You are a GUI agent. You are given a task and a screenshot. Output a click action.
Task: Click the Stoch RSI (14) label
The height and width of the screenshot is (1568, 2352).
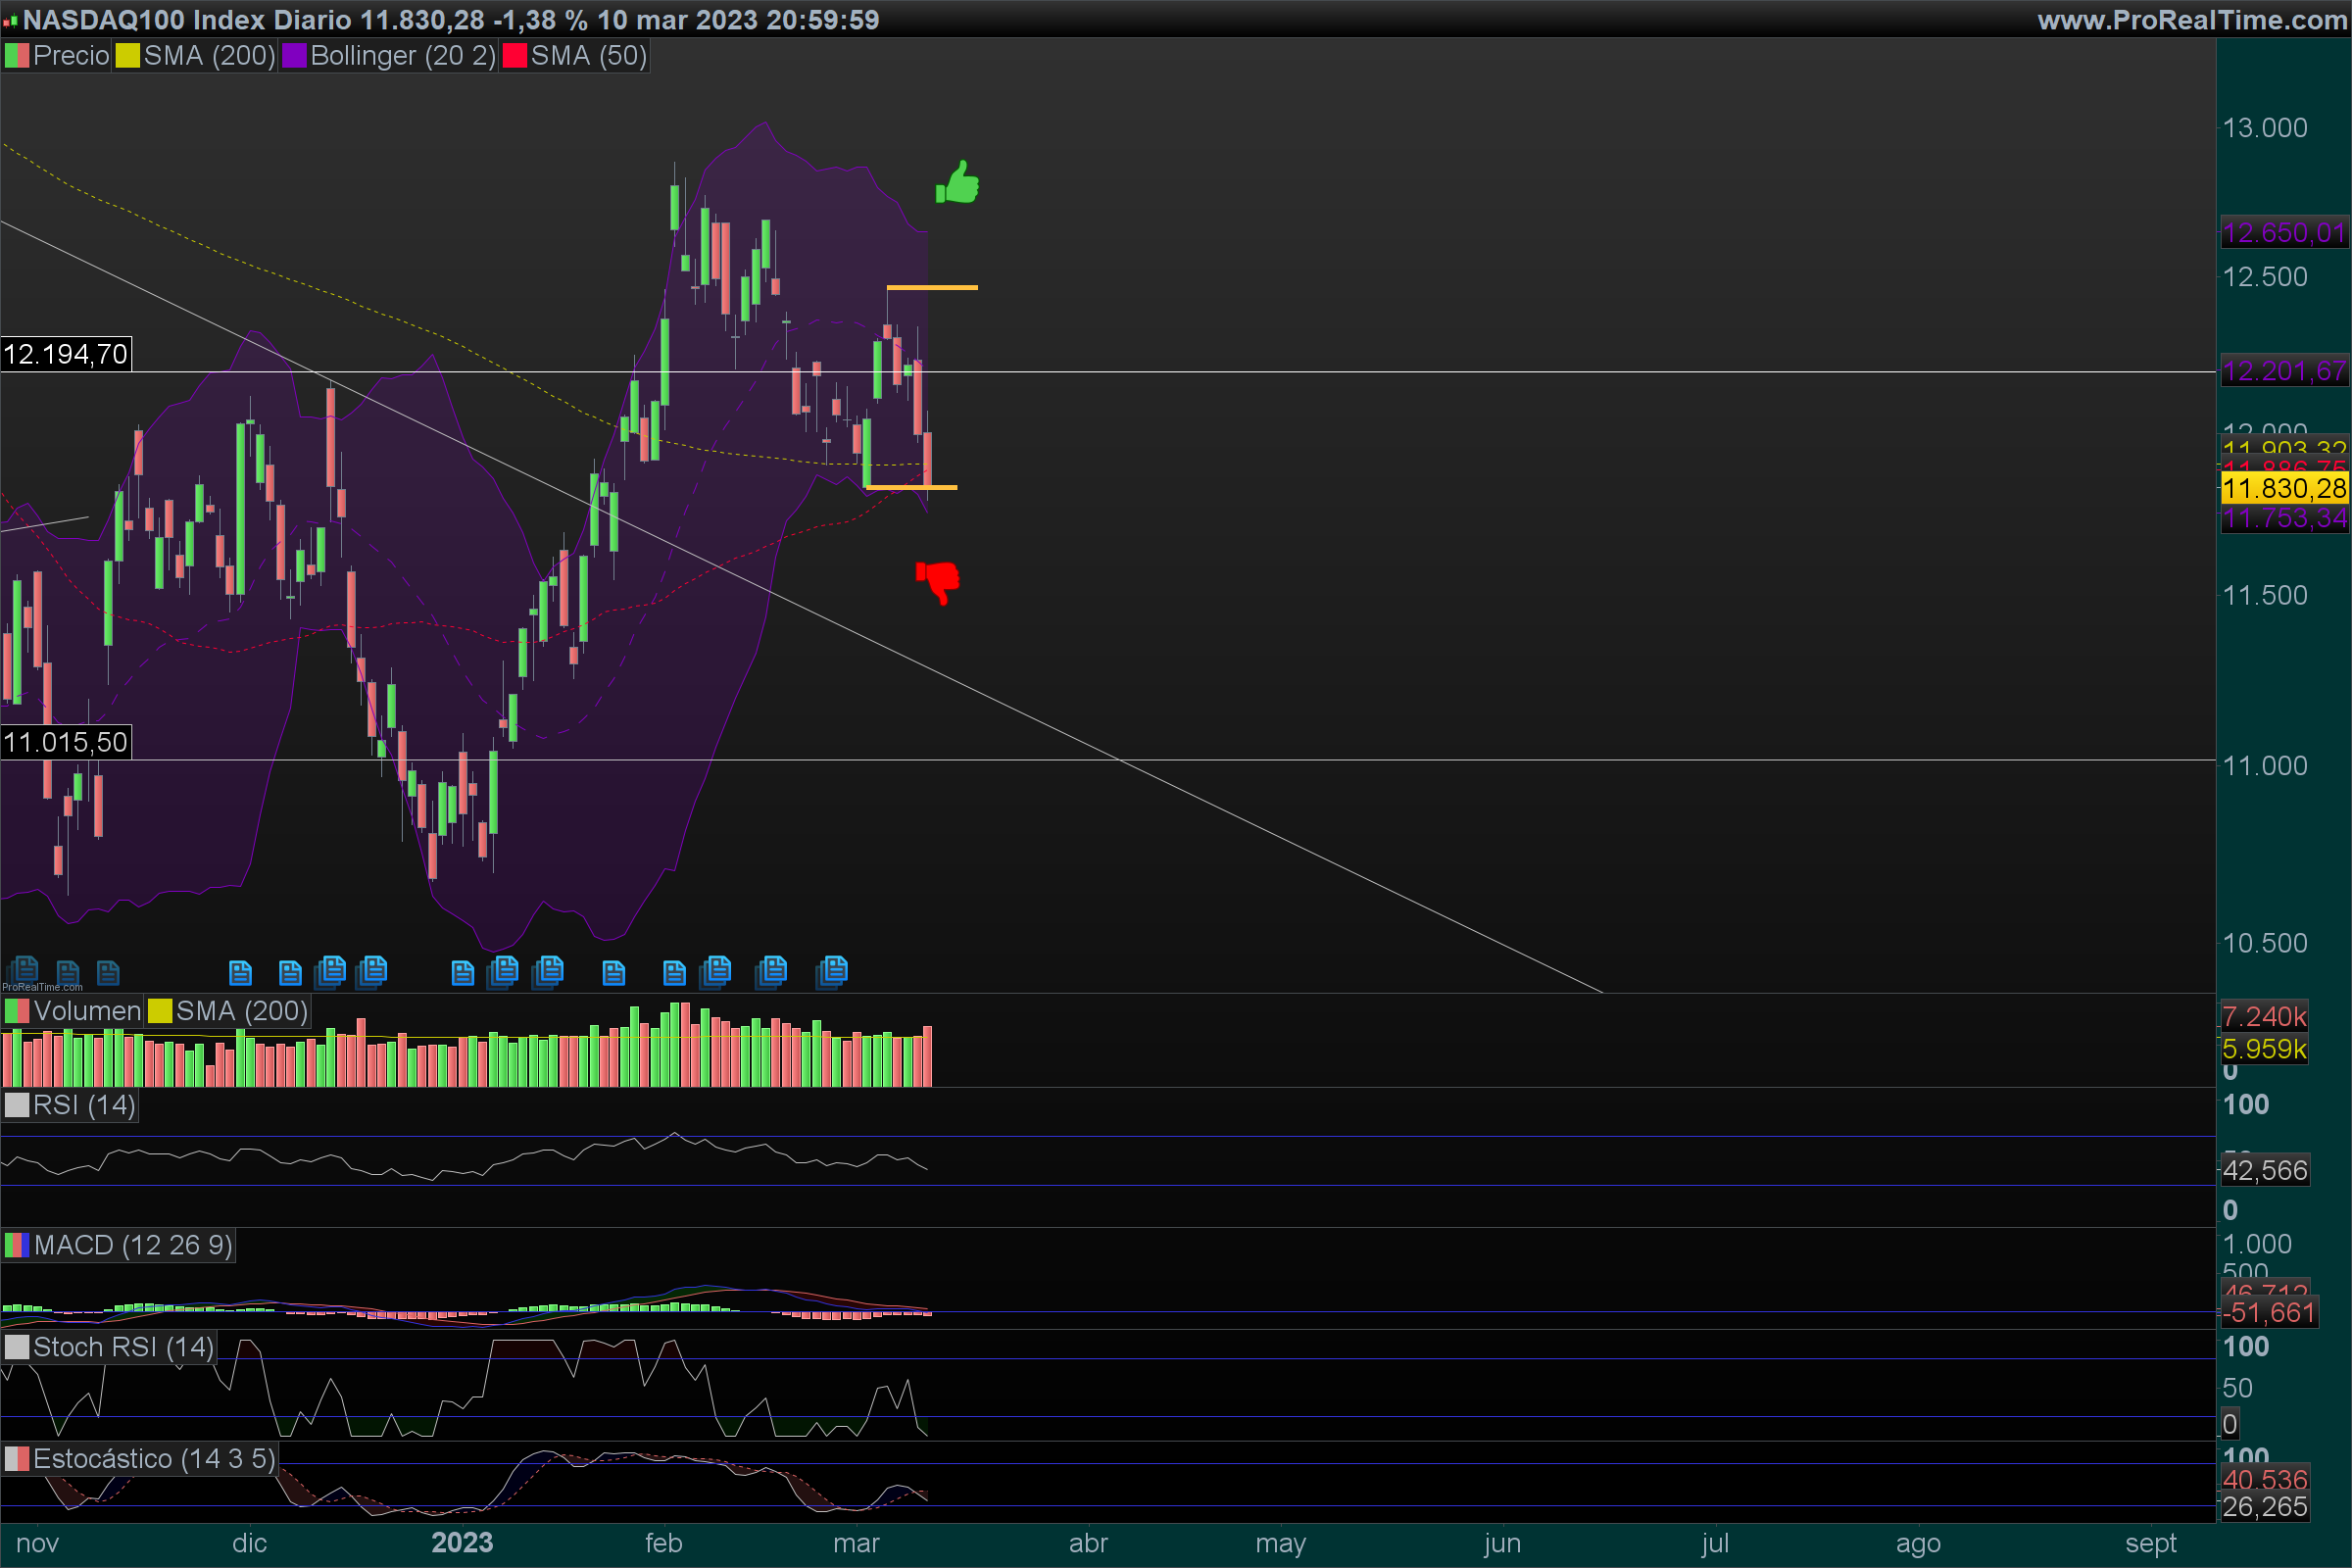[123, 1347]
